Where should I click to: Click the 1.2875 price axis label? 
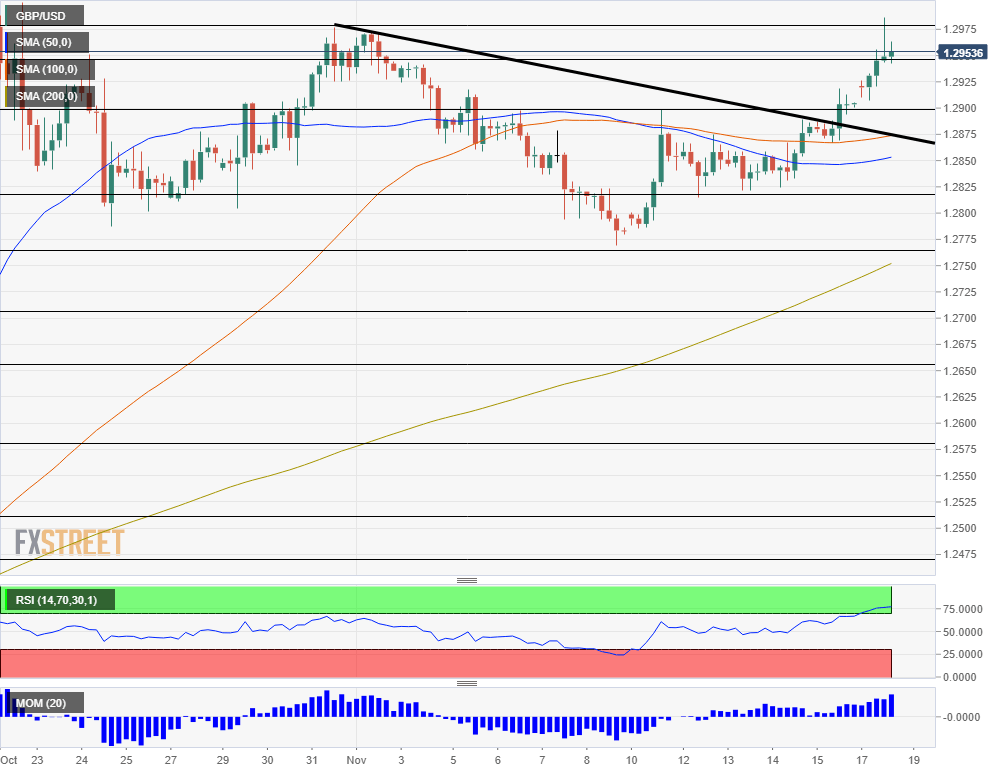(960, 134)
